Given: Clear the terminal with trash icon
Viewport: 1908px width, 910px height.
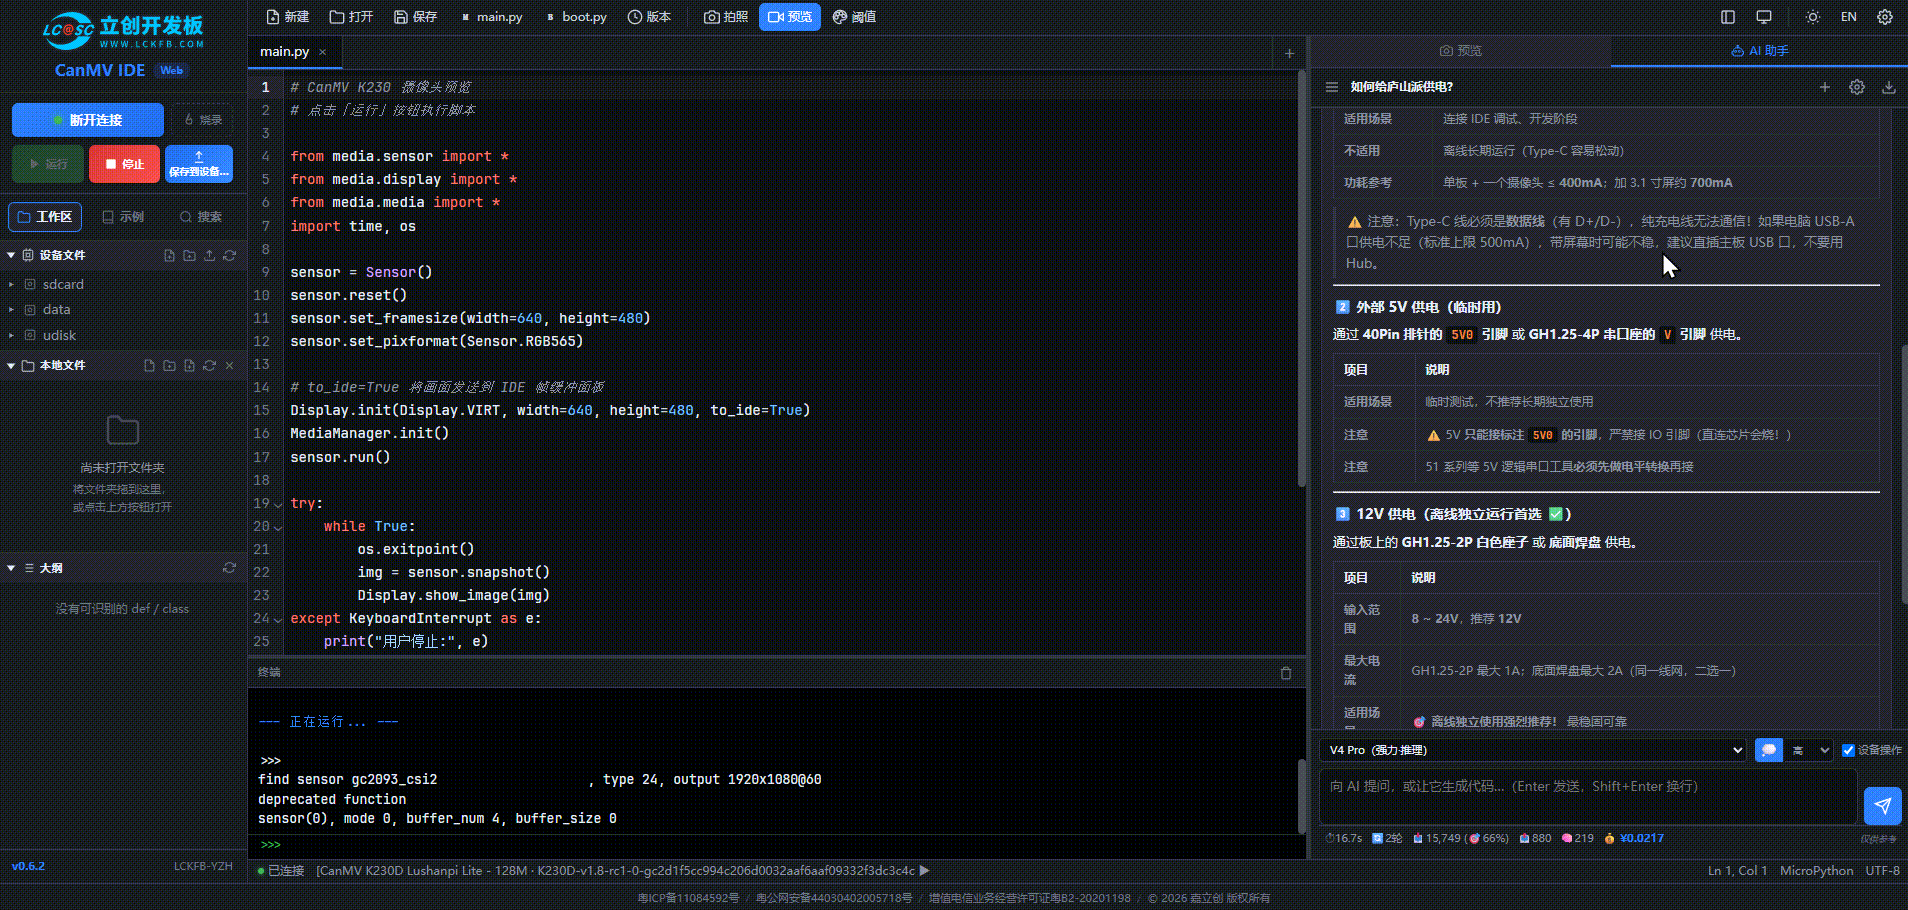Looking at the screenshot, I should point(1286,673).
